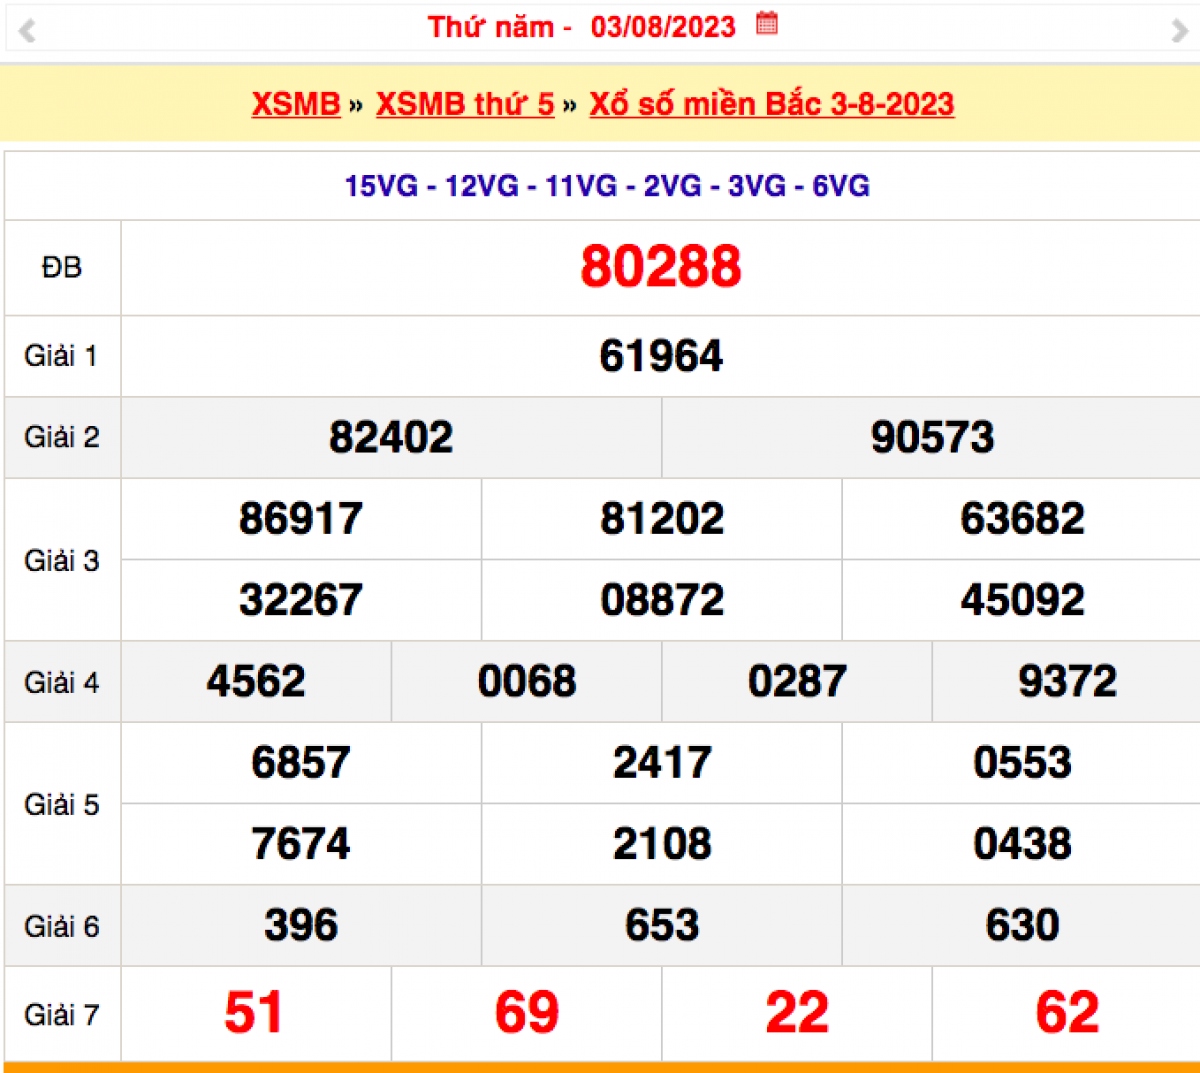Select Giải 7 number 51
Screen dimensions: 1200x1073
point(253,1012)
